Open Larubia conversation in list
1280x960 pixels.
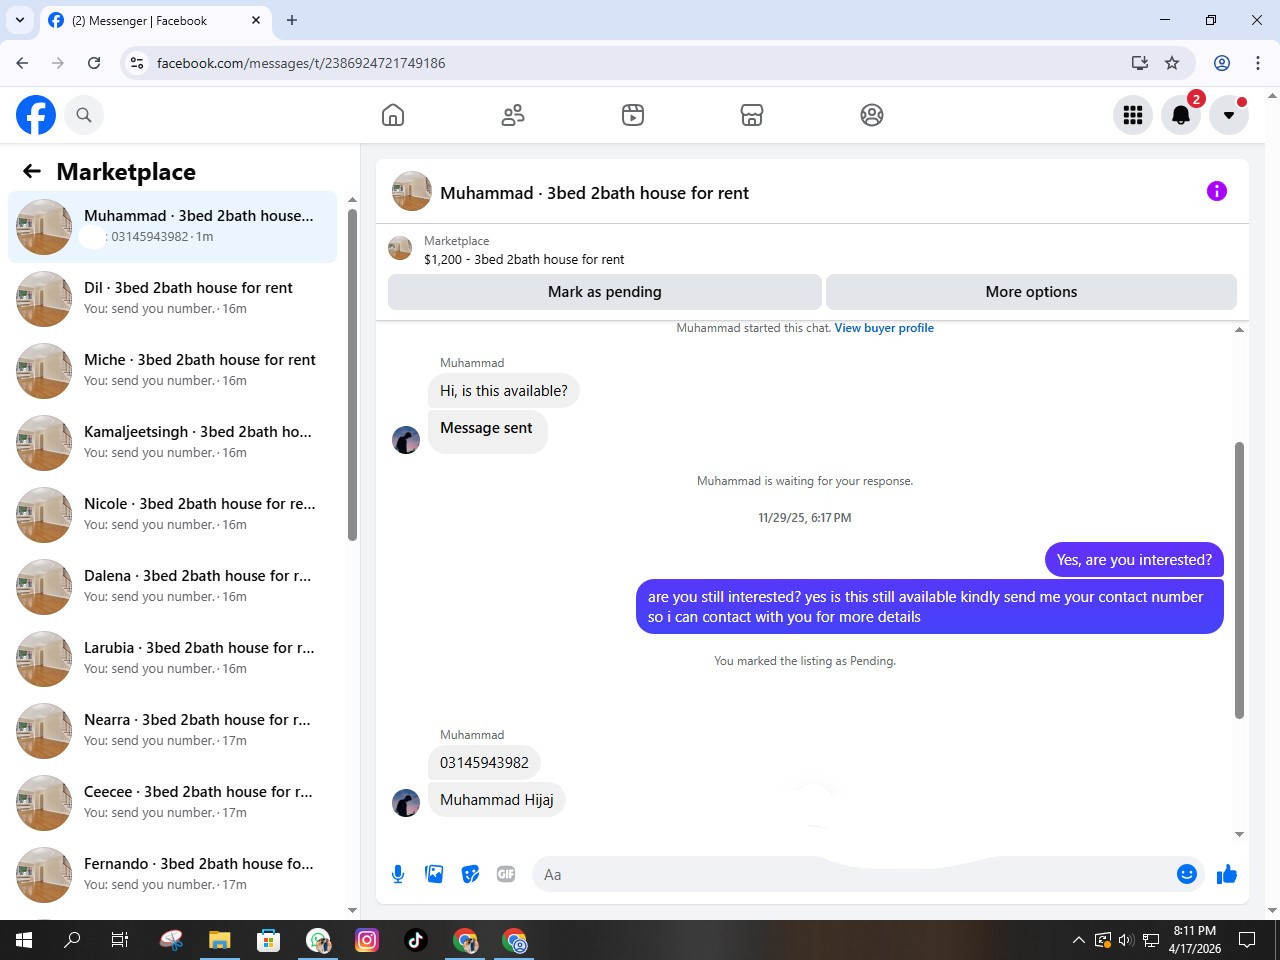coord(172,659)
